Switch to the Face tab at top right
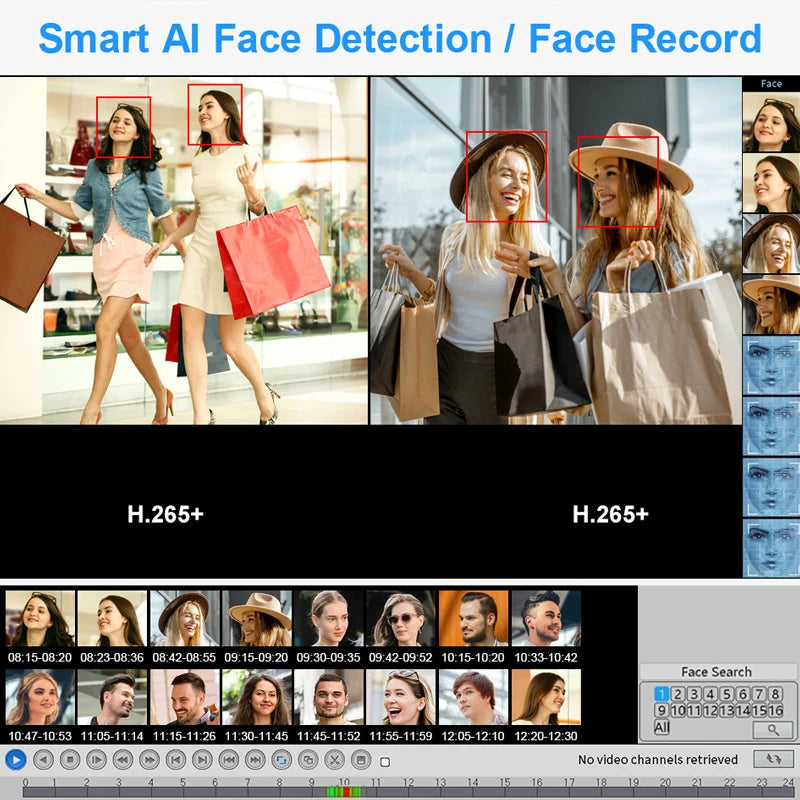800x800 pixels. click(x=770, y=84)
